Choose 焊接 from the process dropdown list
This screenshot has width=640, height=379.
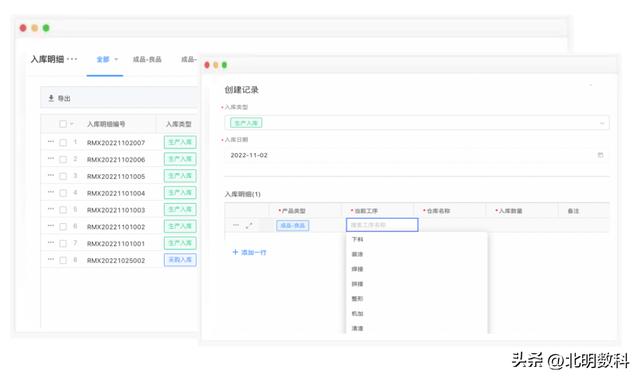tap(358, 269)
